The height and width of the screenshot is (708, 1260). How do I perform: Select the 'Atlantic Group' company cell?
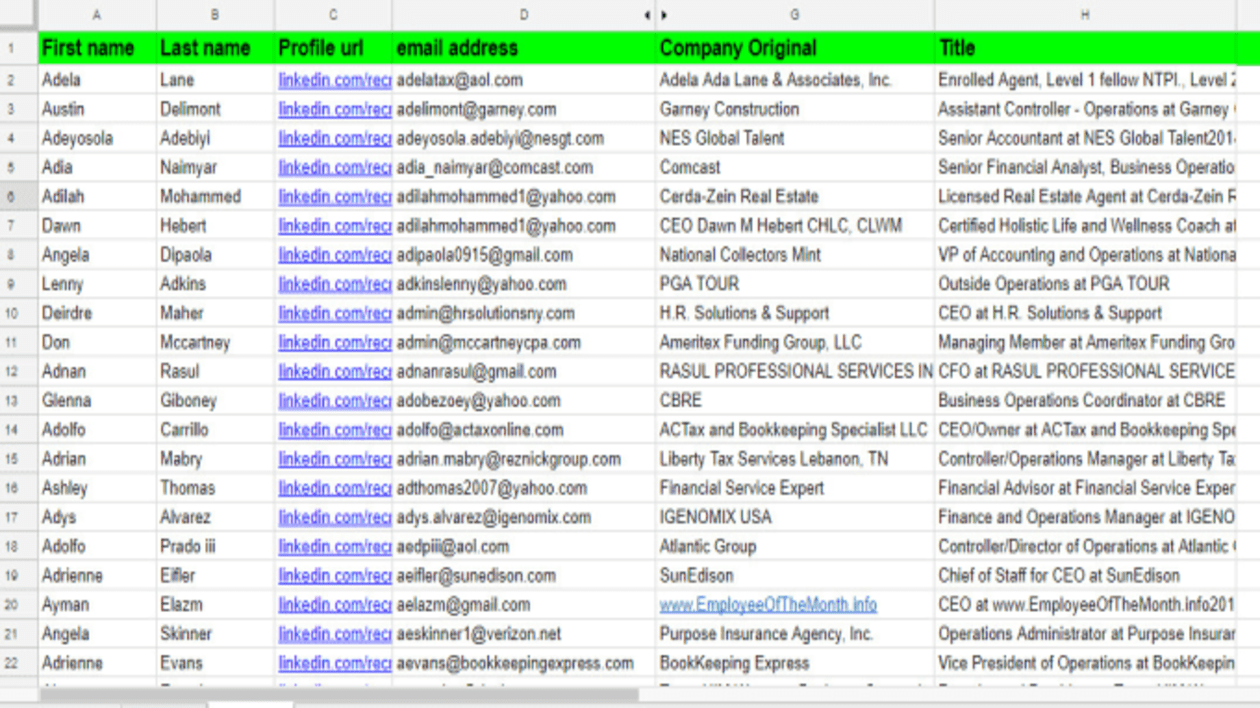click(795, 547)
